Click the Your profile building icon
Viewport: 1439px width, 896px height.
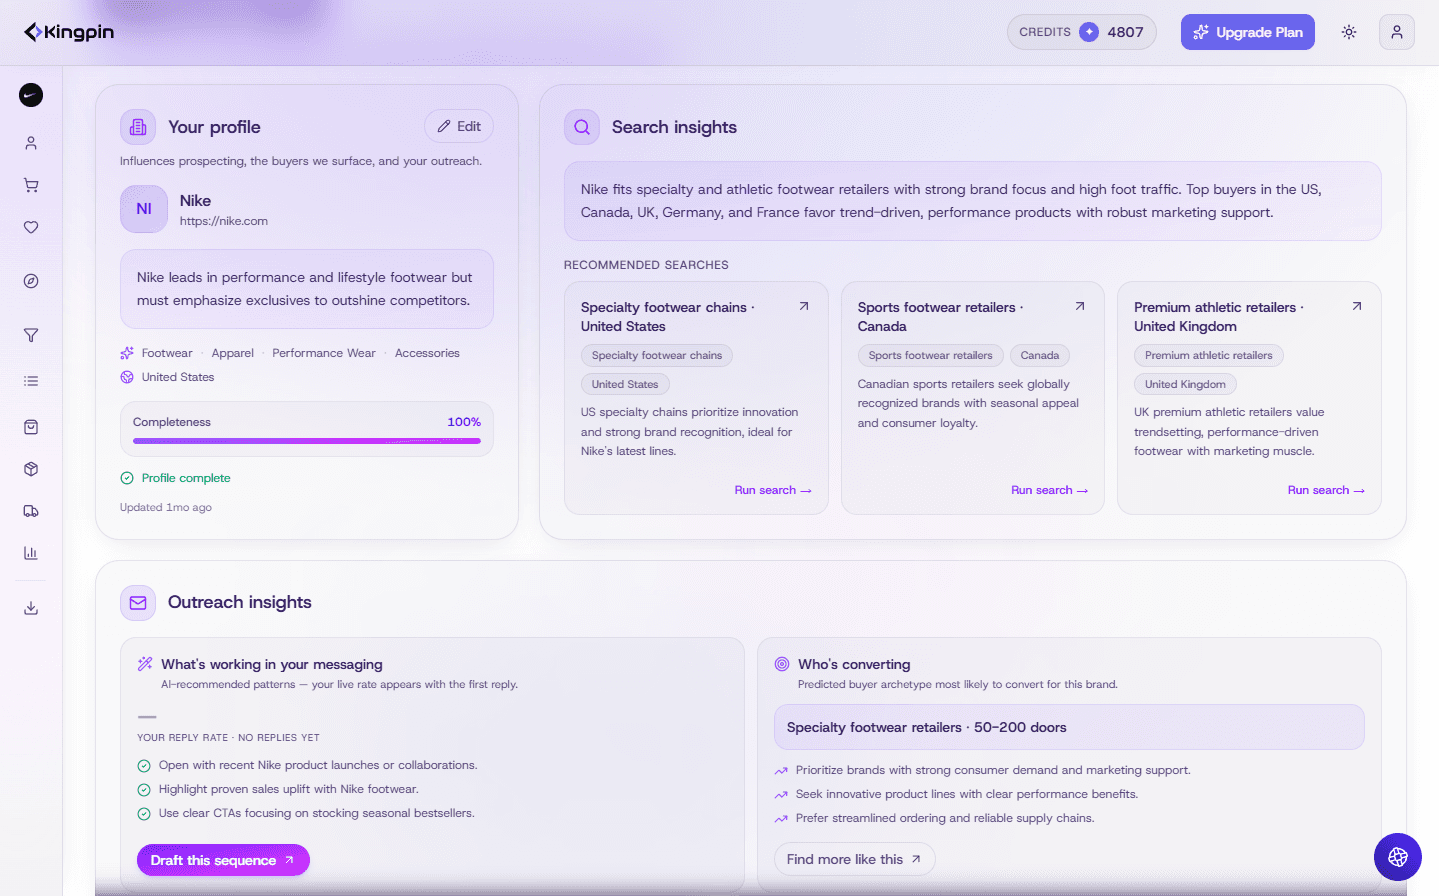138,127
